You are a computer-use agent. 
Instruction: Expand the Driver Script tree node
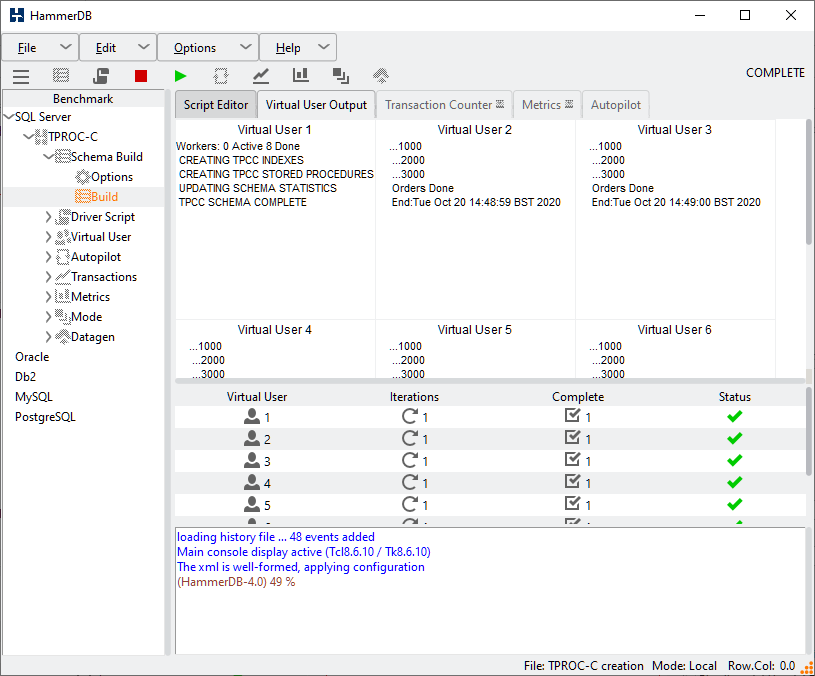pyautogui.click(x=49, y=217)
